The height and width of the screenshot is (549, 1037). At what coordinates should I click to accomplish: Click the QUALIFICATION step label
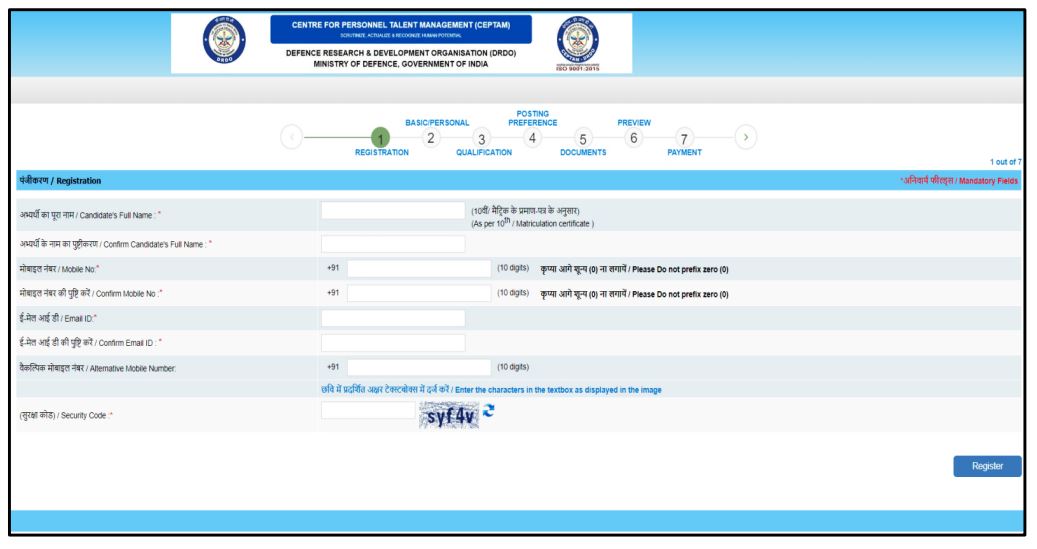(483, 152)
